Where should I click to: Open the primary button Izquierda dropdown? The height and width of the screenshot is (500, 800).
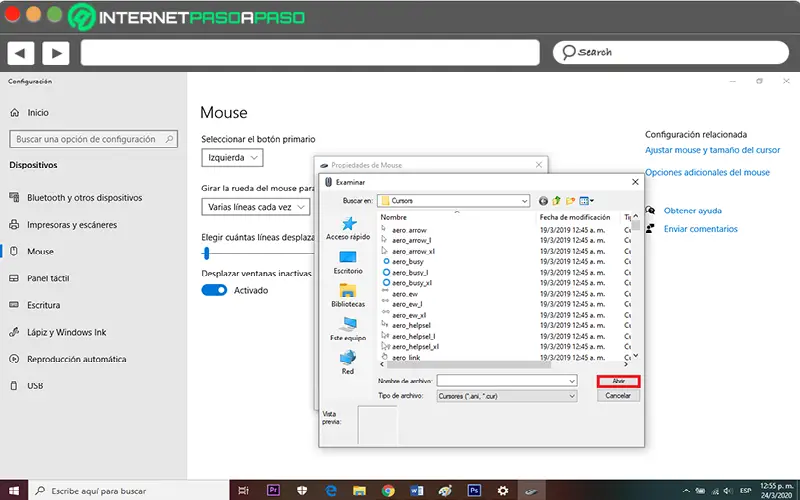pyautogui.click(x=232, y=158)
